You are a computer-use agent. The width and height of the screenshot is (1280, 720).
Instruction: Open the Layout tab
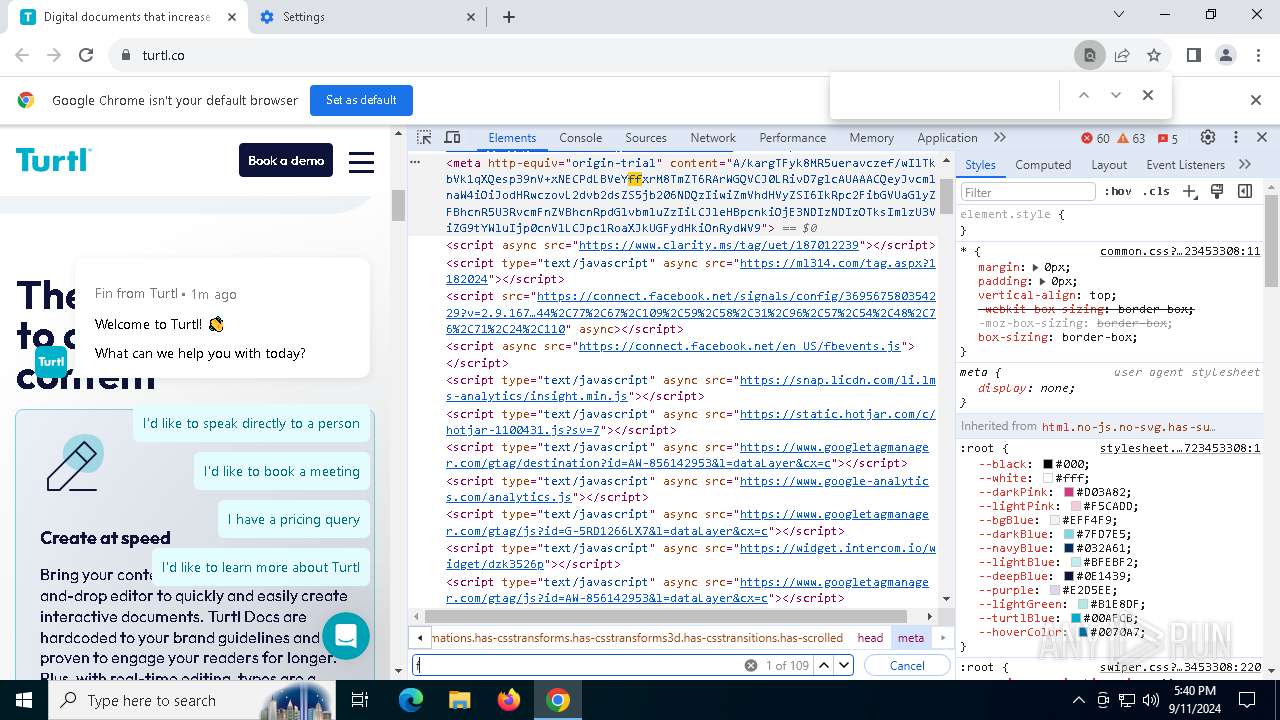1109,165
